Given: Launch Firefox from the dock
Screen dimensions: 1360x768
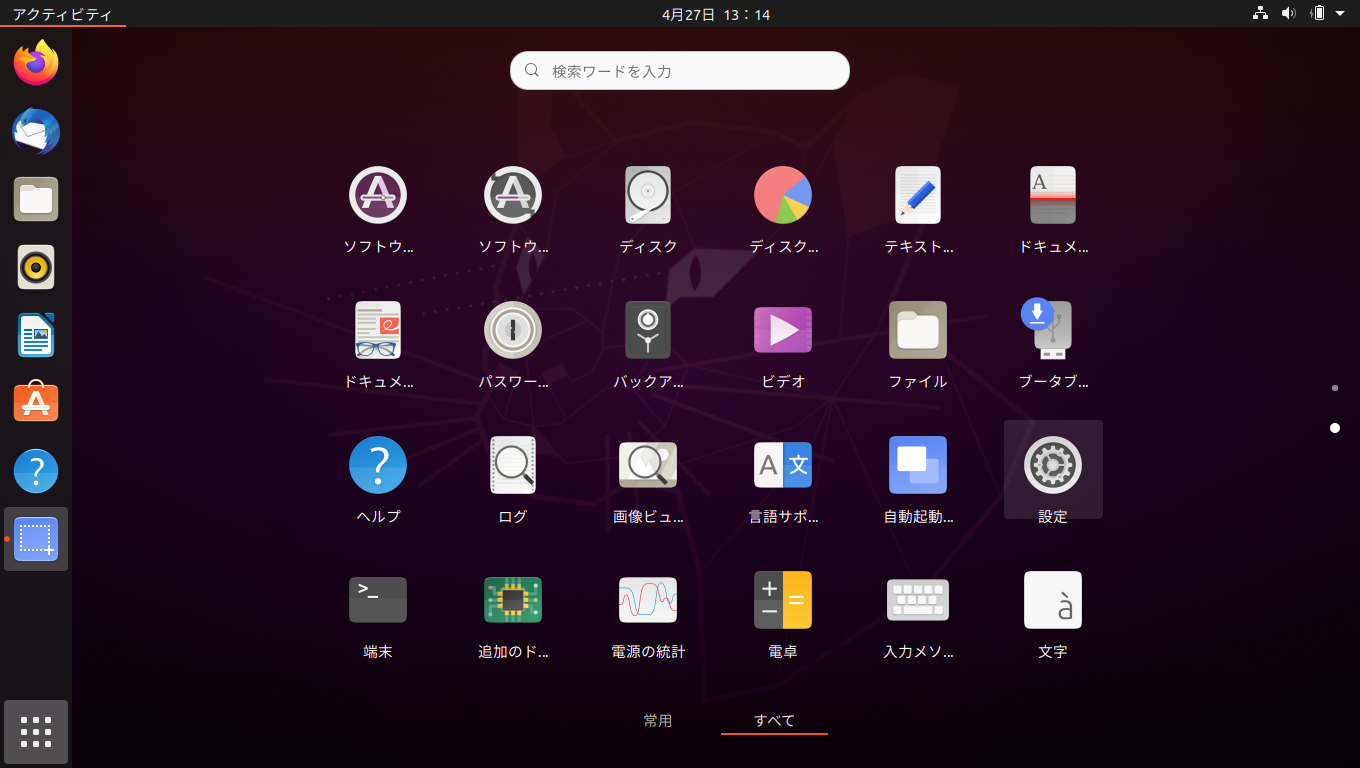Looking at the screenshot, I should (36, 63).
